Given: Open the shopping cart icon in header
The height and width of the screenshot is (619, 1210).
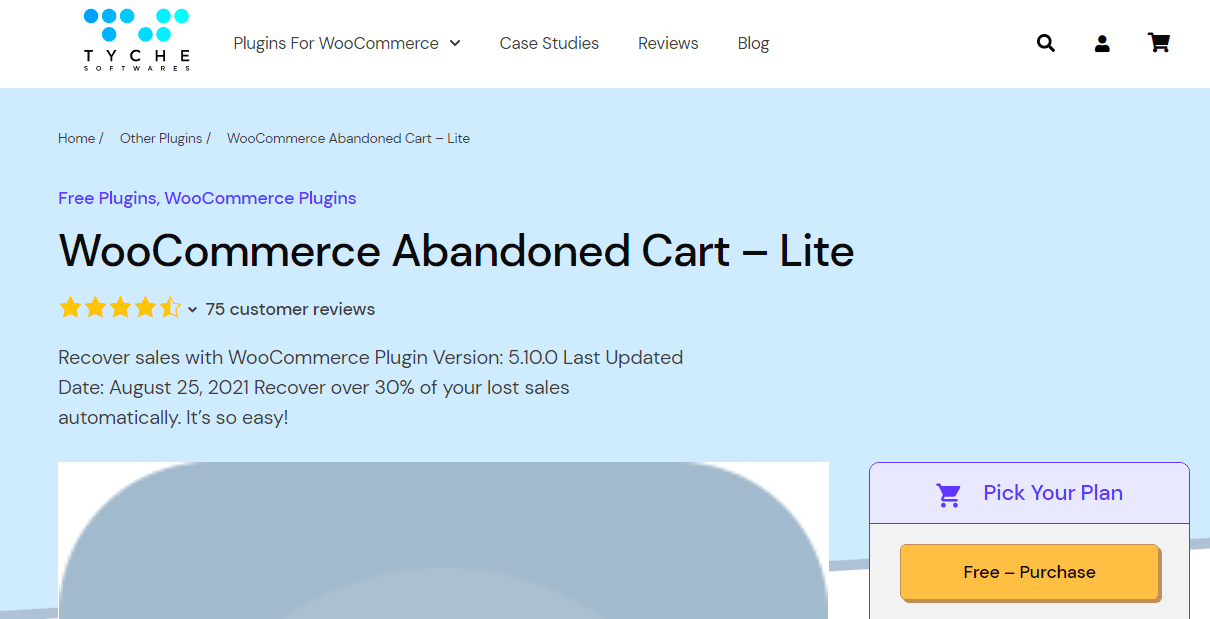Looking at the screenshot, I should [x=1159, y=43].
